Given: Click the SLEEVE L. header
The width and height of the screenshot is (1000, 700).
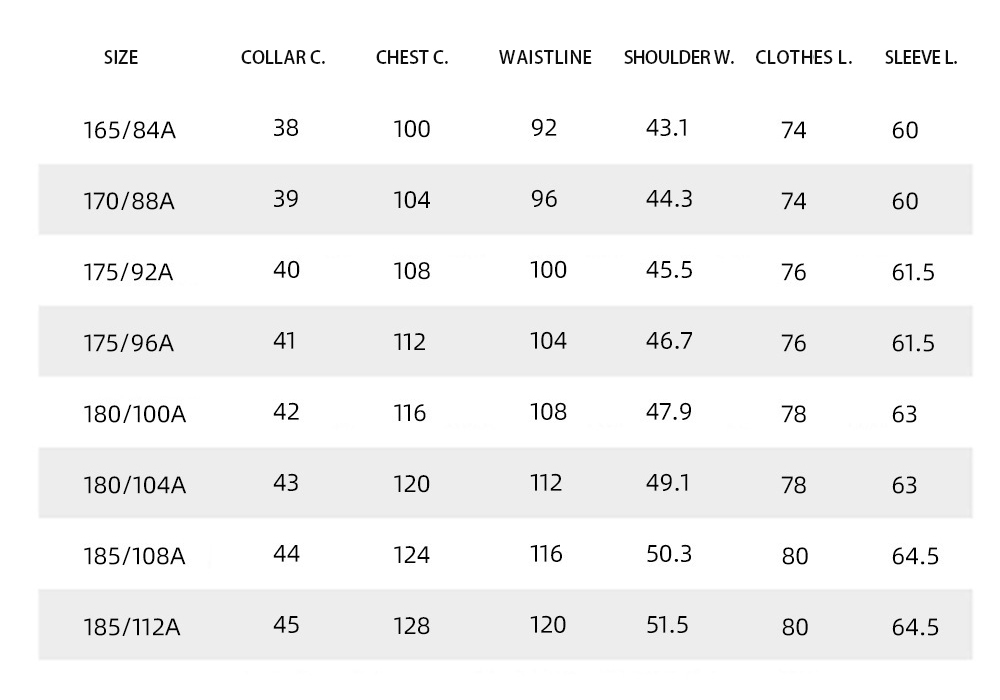Looking at the screenshot, I should coord(921,57).
